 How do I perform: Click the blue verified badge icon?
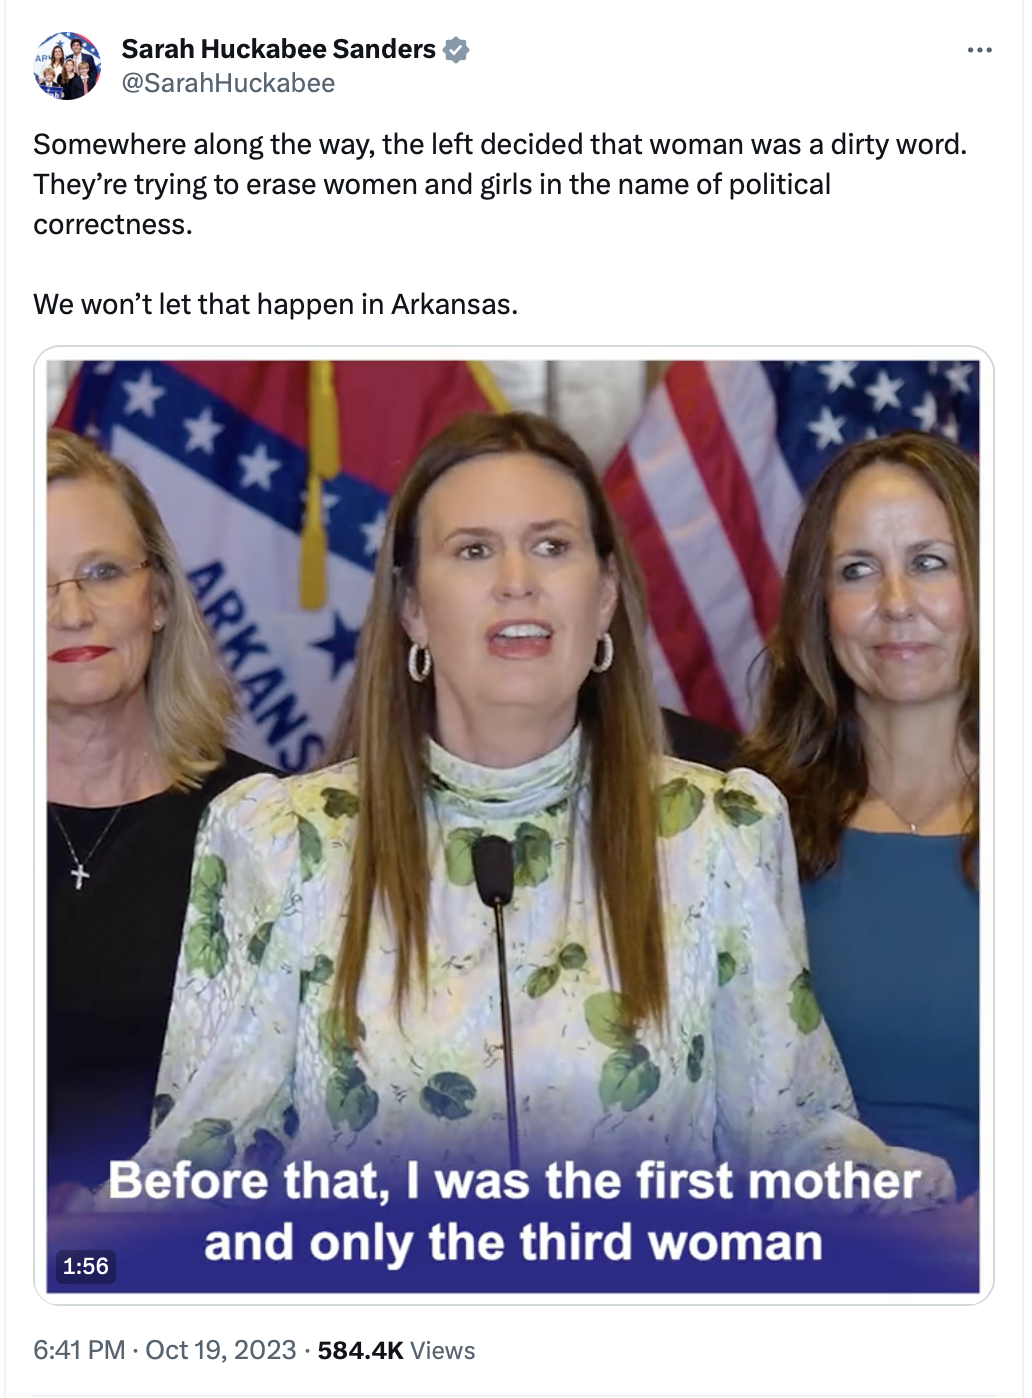click(456, 49)
